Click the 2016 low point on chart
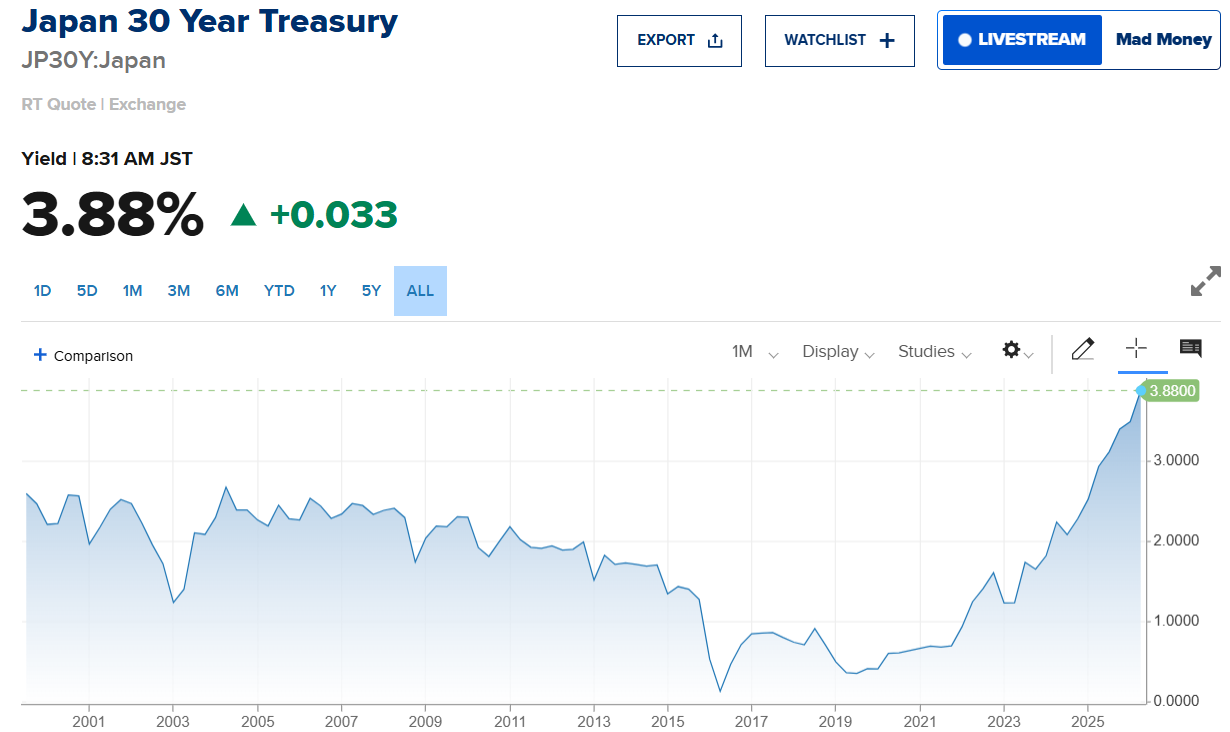The height and width of the screenshot is (732, 1230). [720, 690]
